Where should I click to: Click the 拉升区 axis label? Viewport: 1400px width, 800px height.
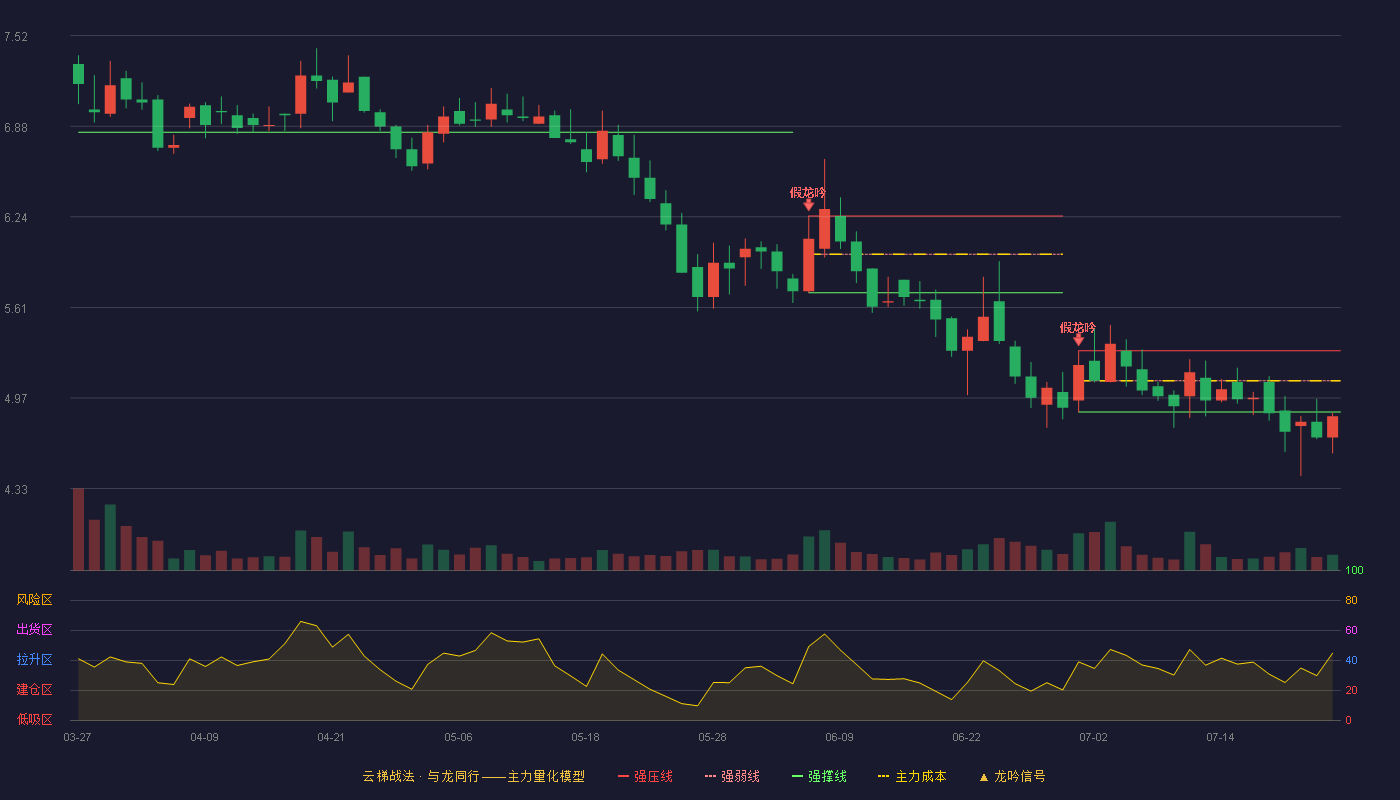[34, 660]
